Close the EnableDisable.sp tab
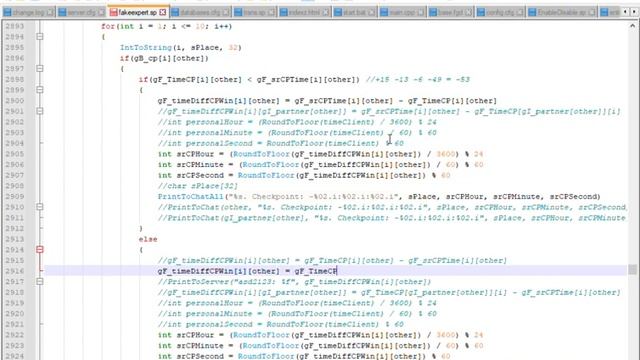This screenshot has height=360, width=640. [x=592, y=12]
